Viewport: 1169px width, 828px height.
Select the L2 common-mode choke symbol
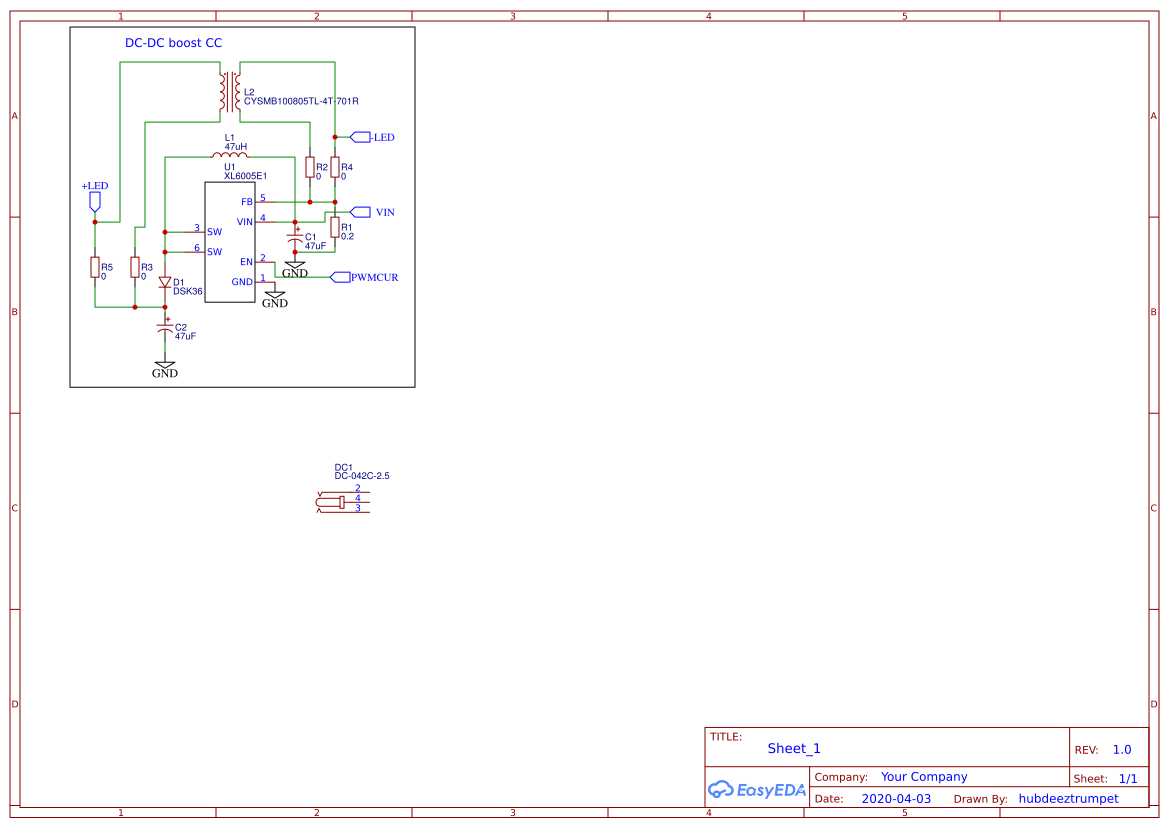pyautogui.click(x=228, y=92)
